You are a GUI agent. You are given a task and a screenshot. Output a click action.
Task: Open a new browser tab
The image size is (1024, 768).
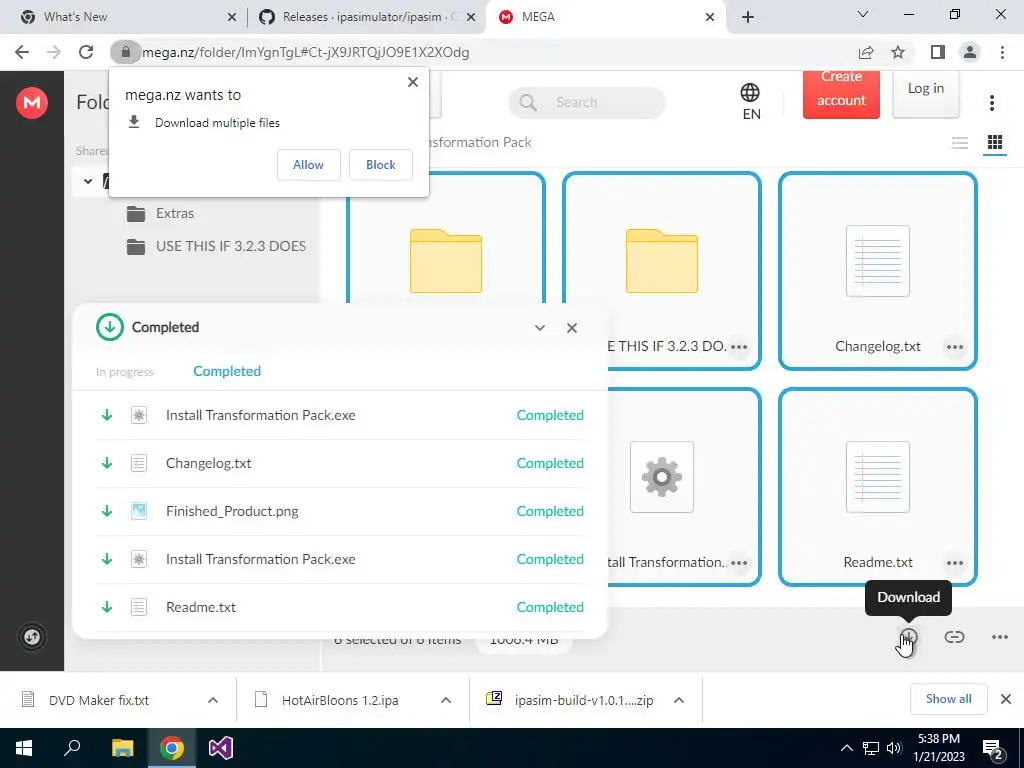748,17
